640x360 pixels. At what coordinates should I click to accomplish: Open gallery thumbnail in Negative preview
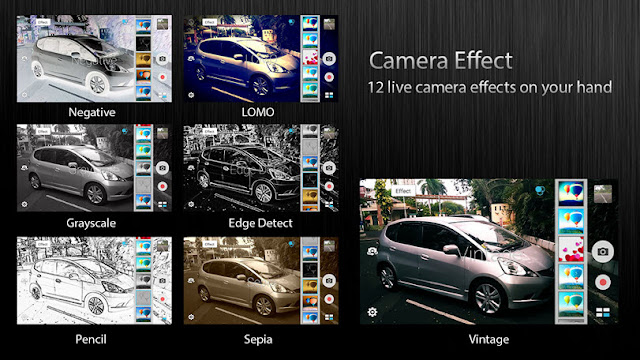(x=162, y=24)
